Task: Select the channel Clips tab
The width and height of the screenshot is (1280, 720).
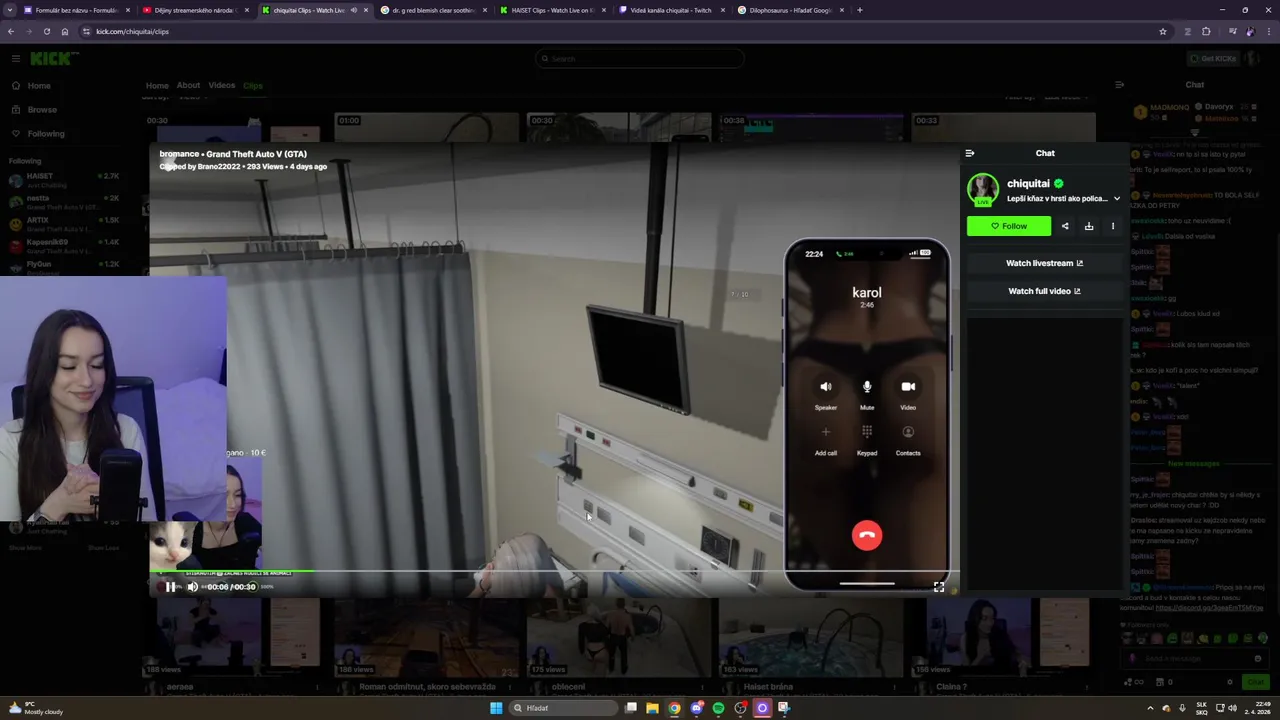Action: point(252,86)
